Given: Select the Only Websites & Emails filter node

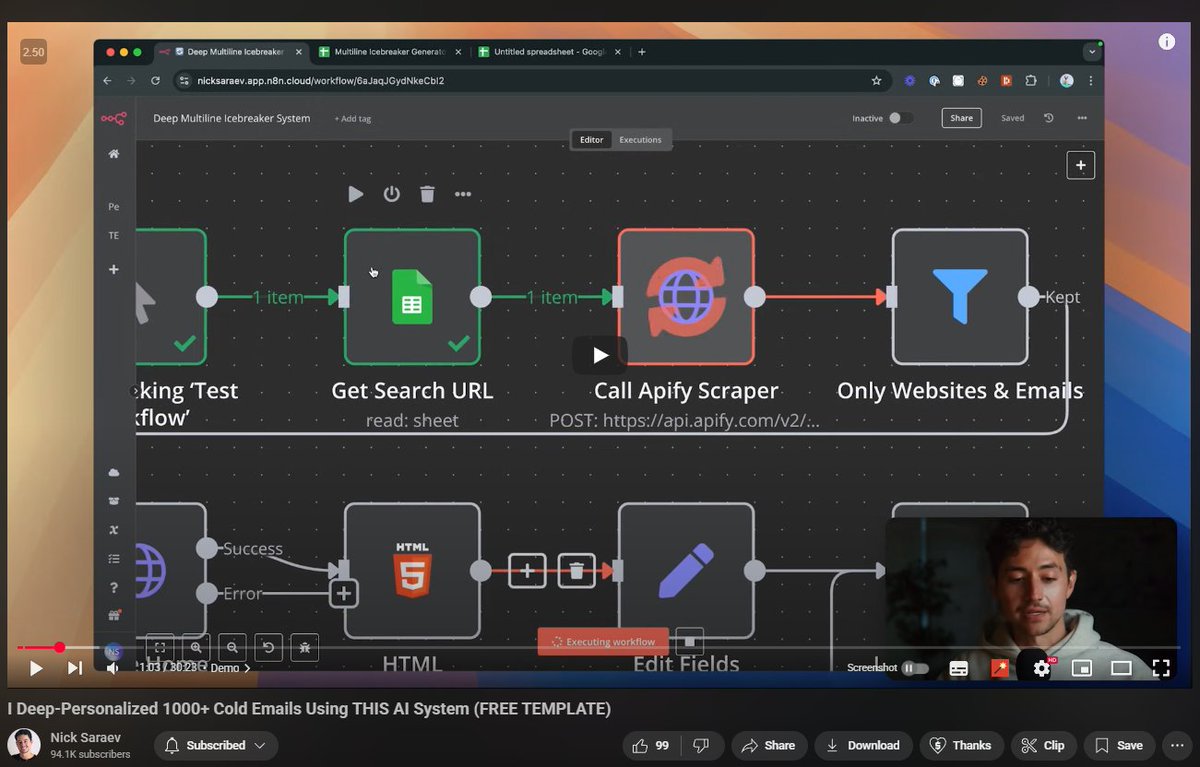Looking at the screenshot, I should (960, 297).
